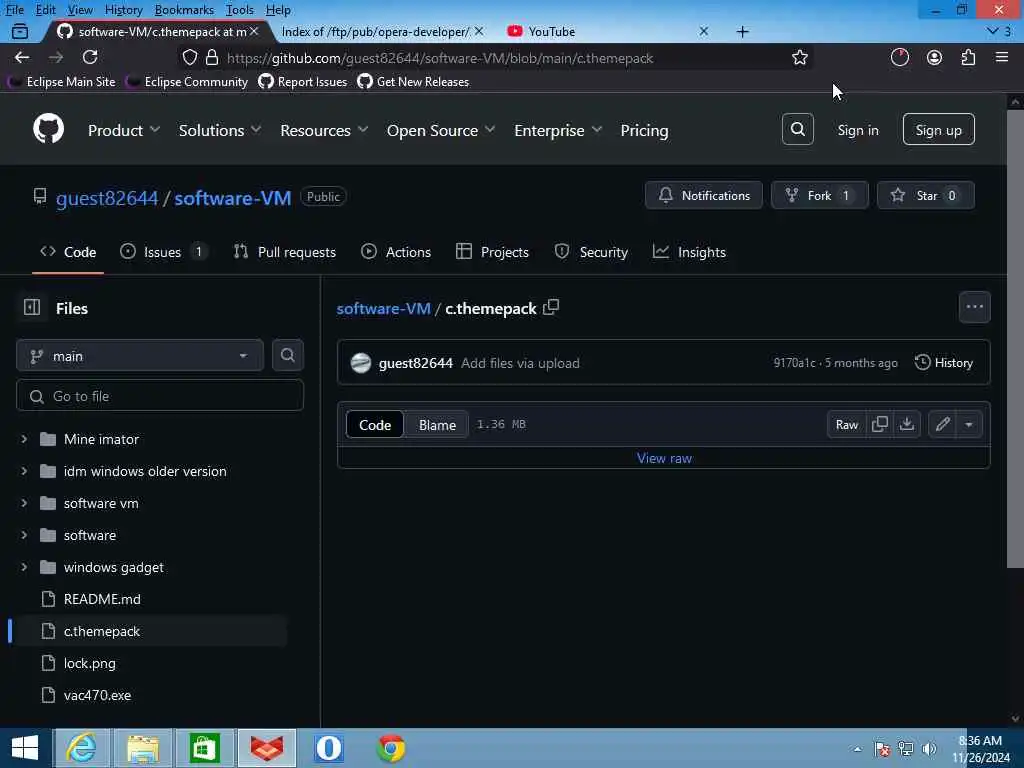
Task: Open the Solutions navigation dropdown
Action: click(x=219, y=130)
